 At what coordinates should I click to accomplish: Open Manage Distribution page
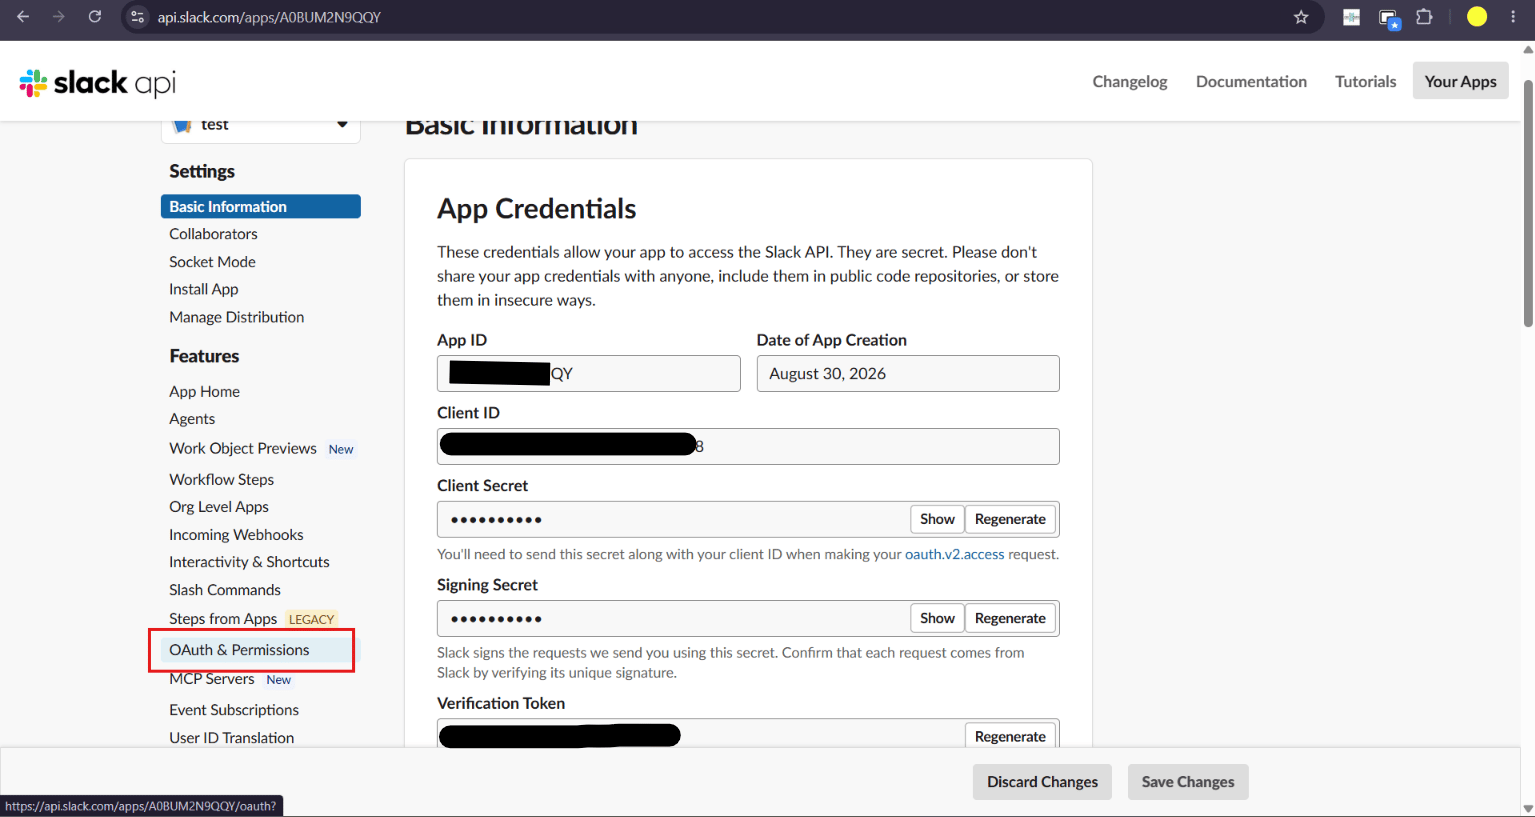point(236,317)
